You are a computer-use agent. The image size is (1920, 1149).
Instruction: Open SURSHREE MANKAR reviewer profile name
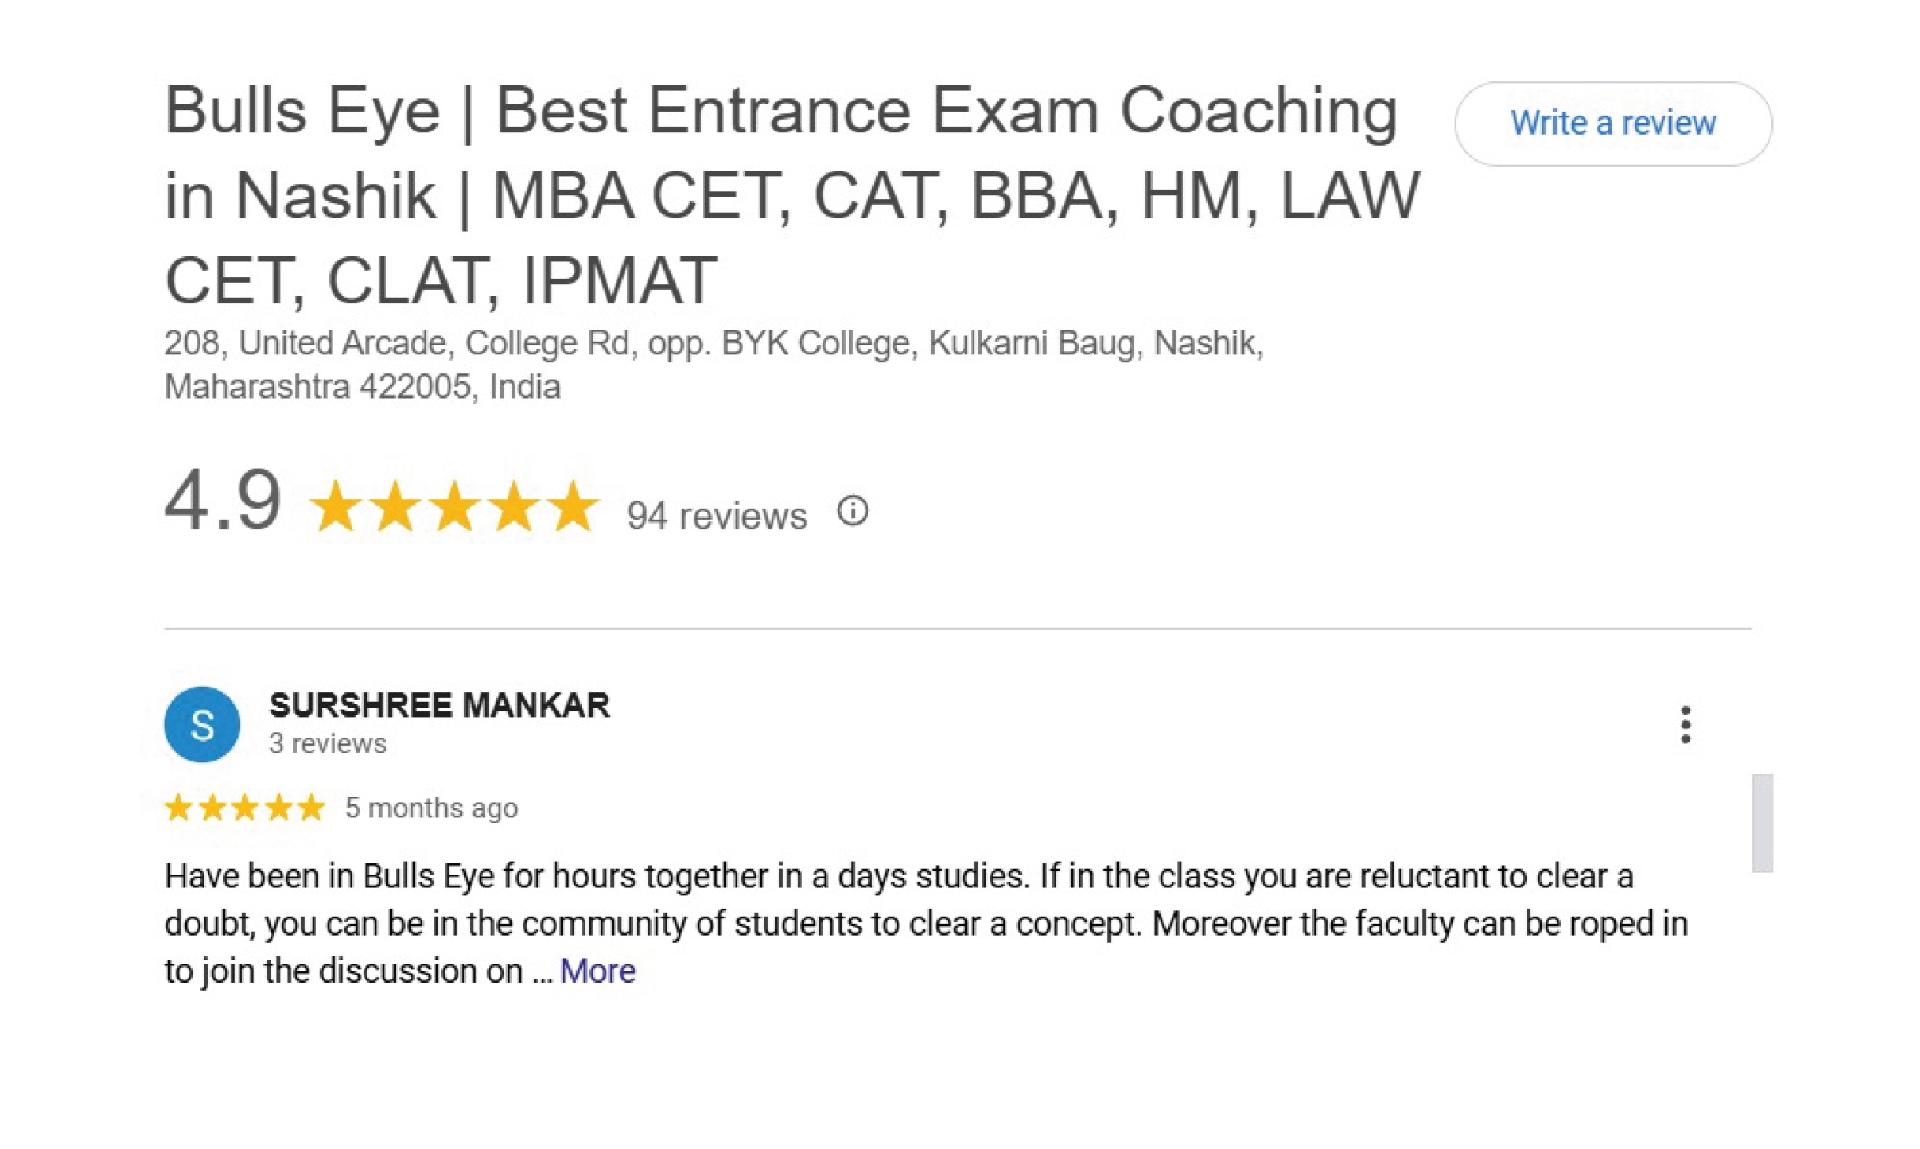pos(439,705)
